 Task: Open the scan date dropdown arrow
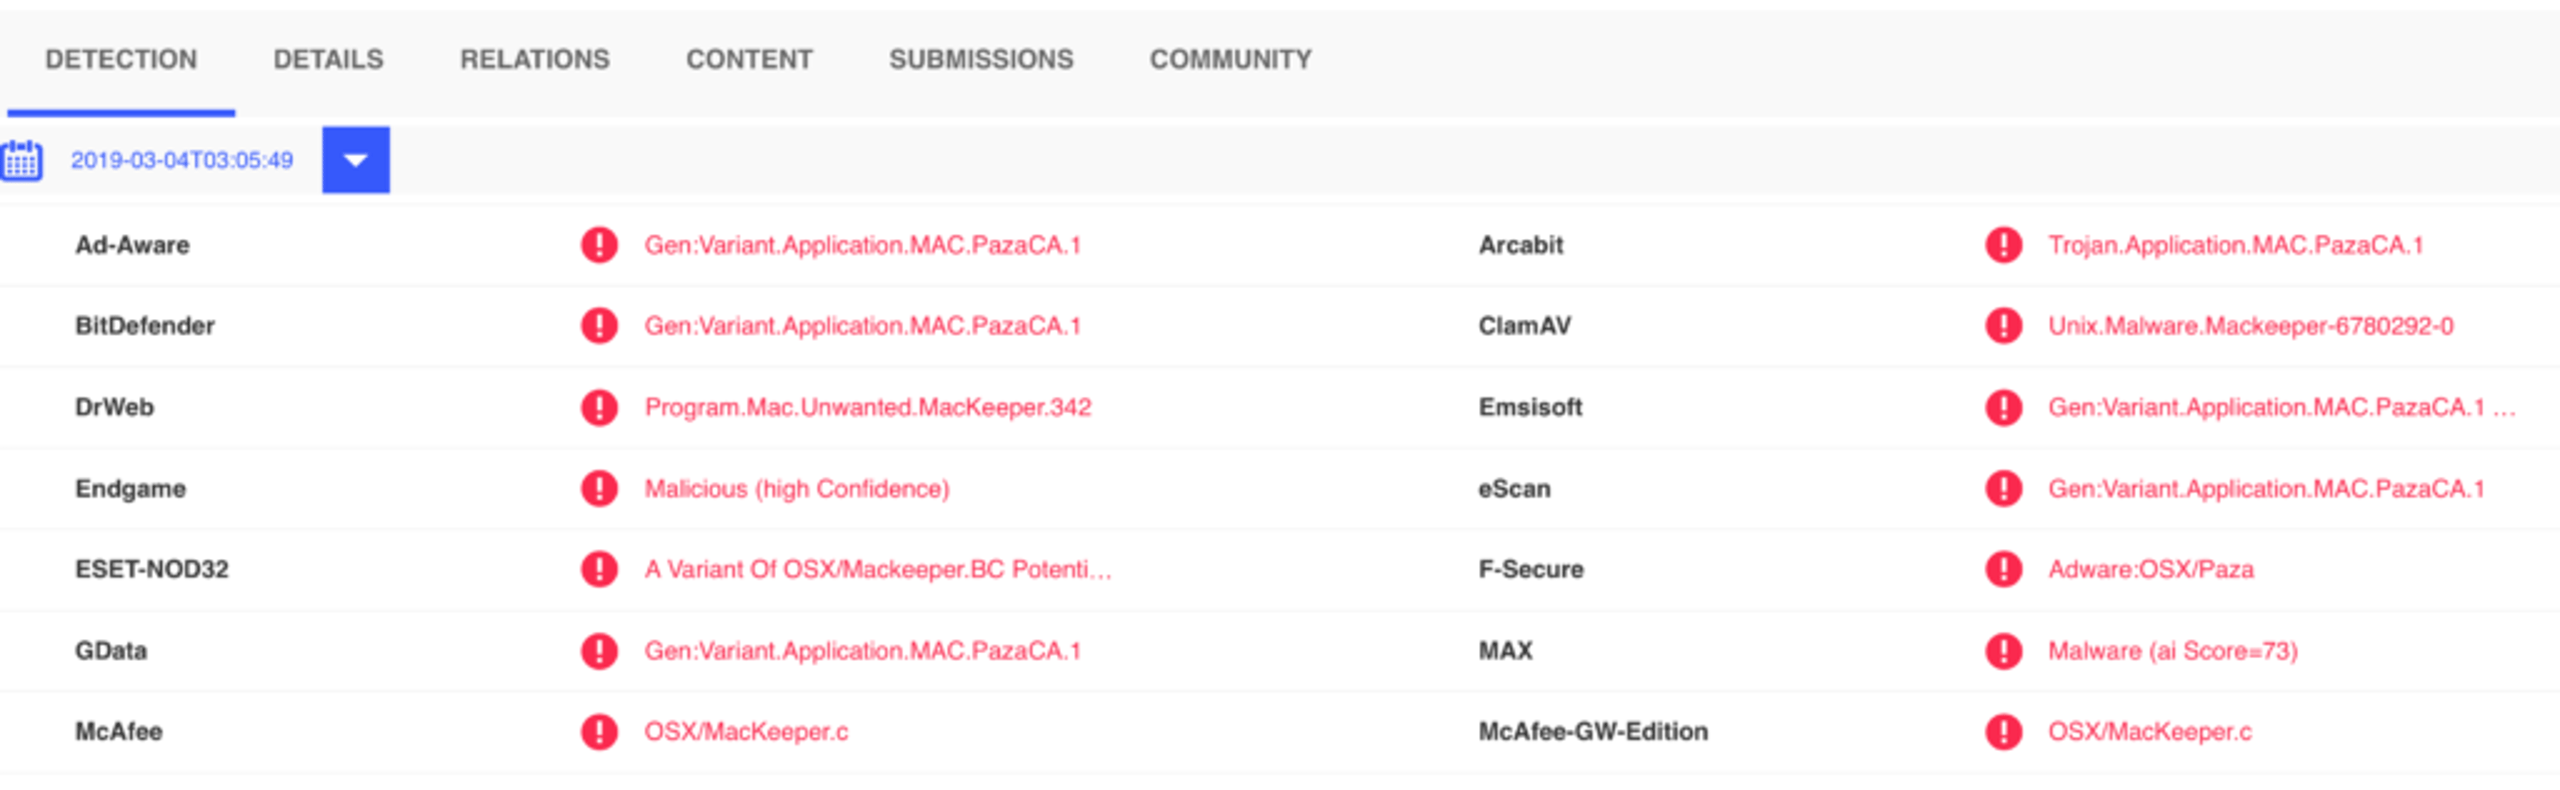click(x=356, y=160)
